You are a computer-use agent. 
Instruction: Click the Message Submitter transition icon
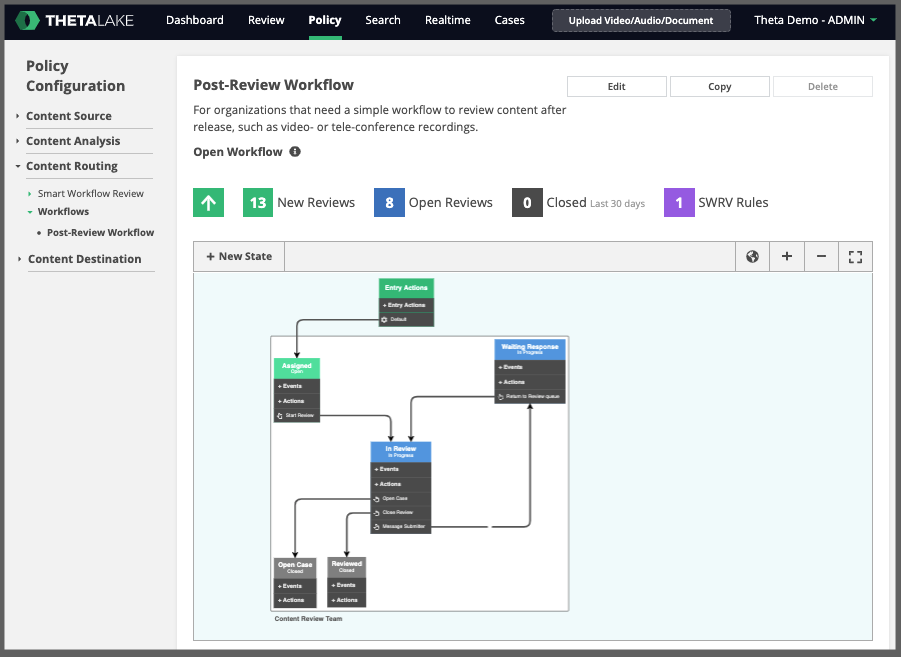[376, 527]
